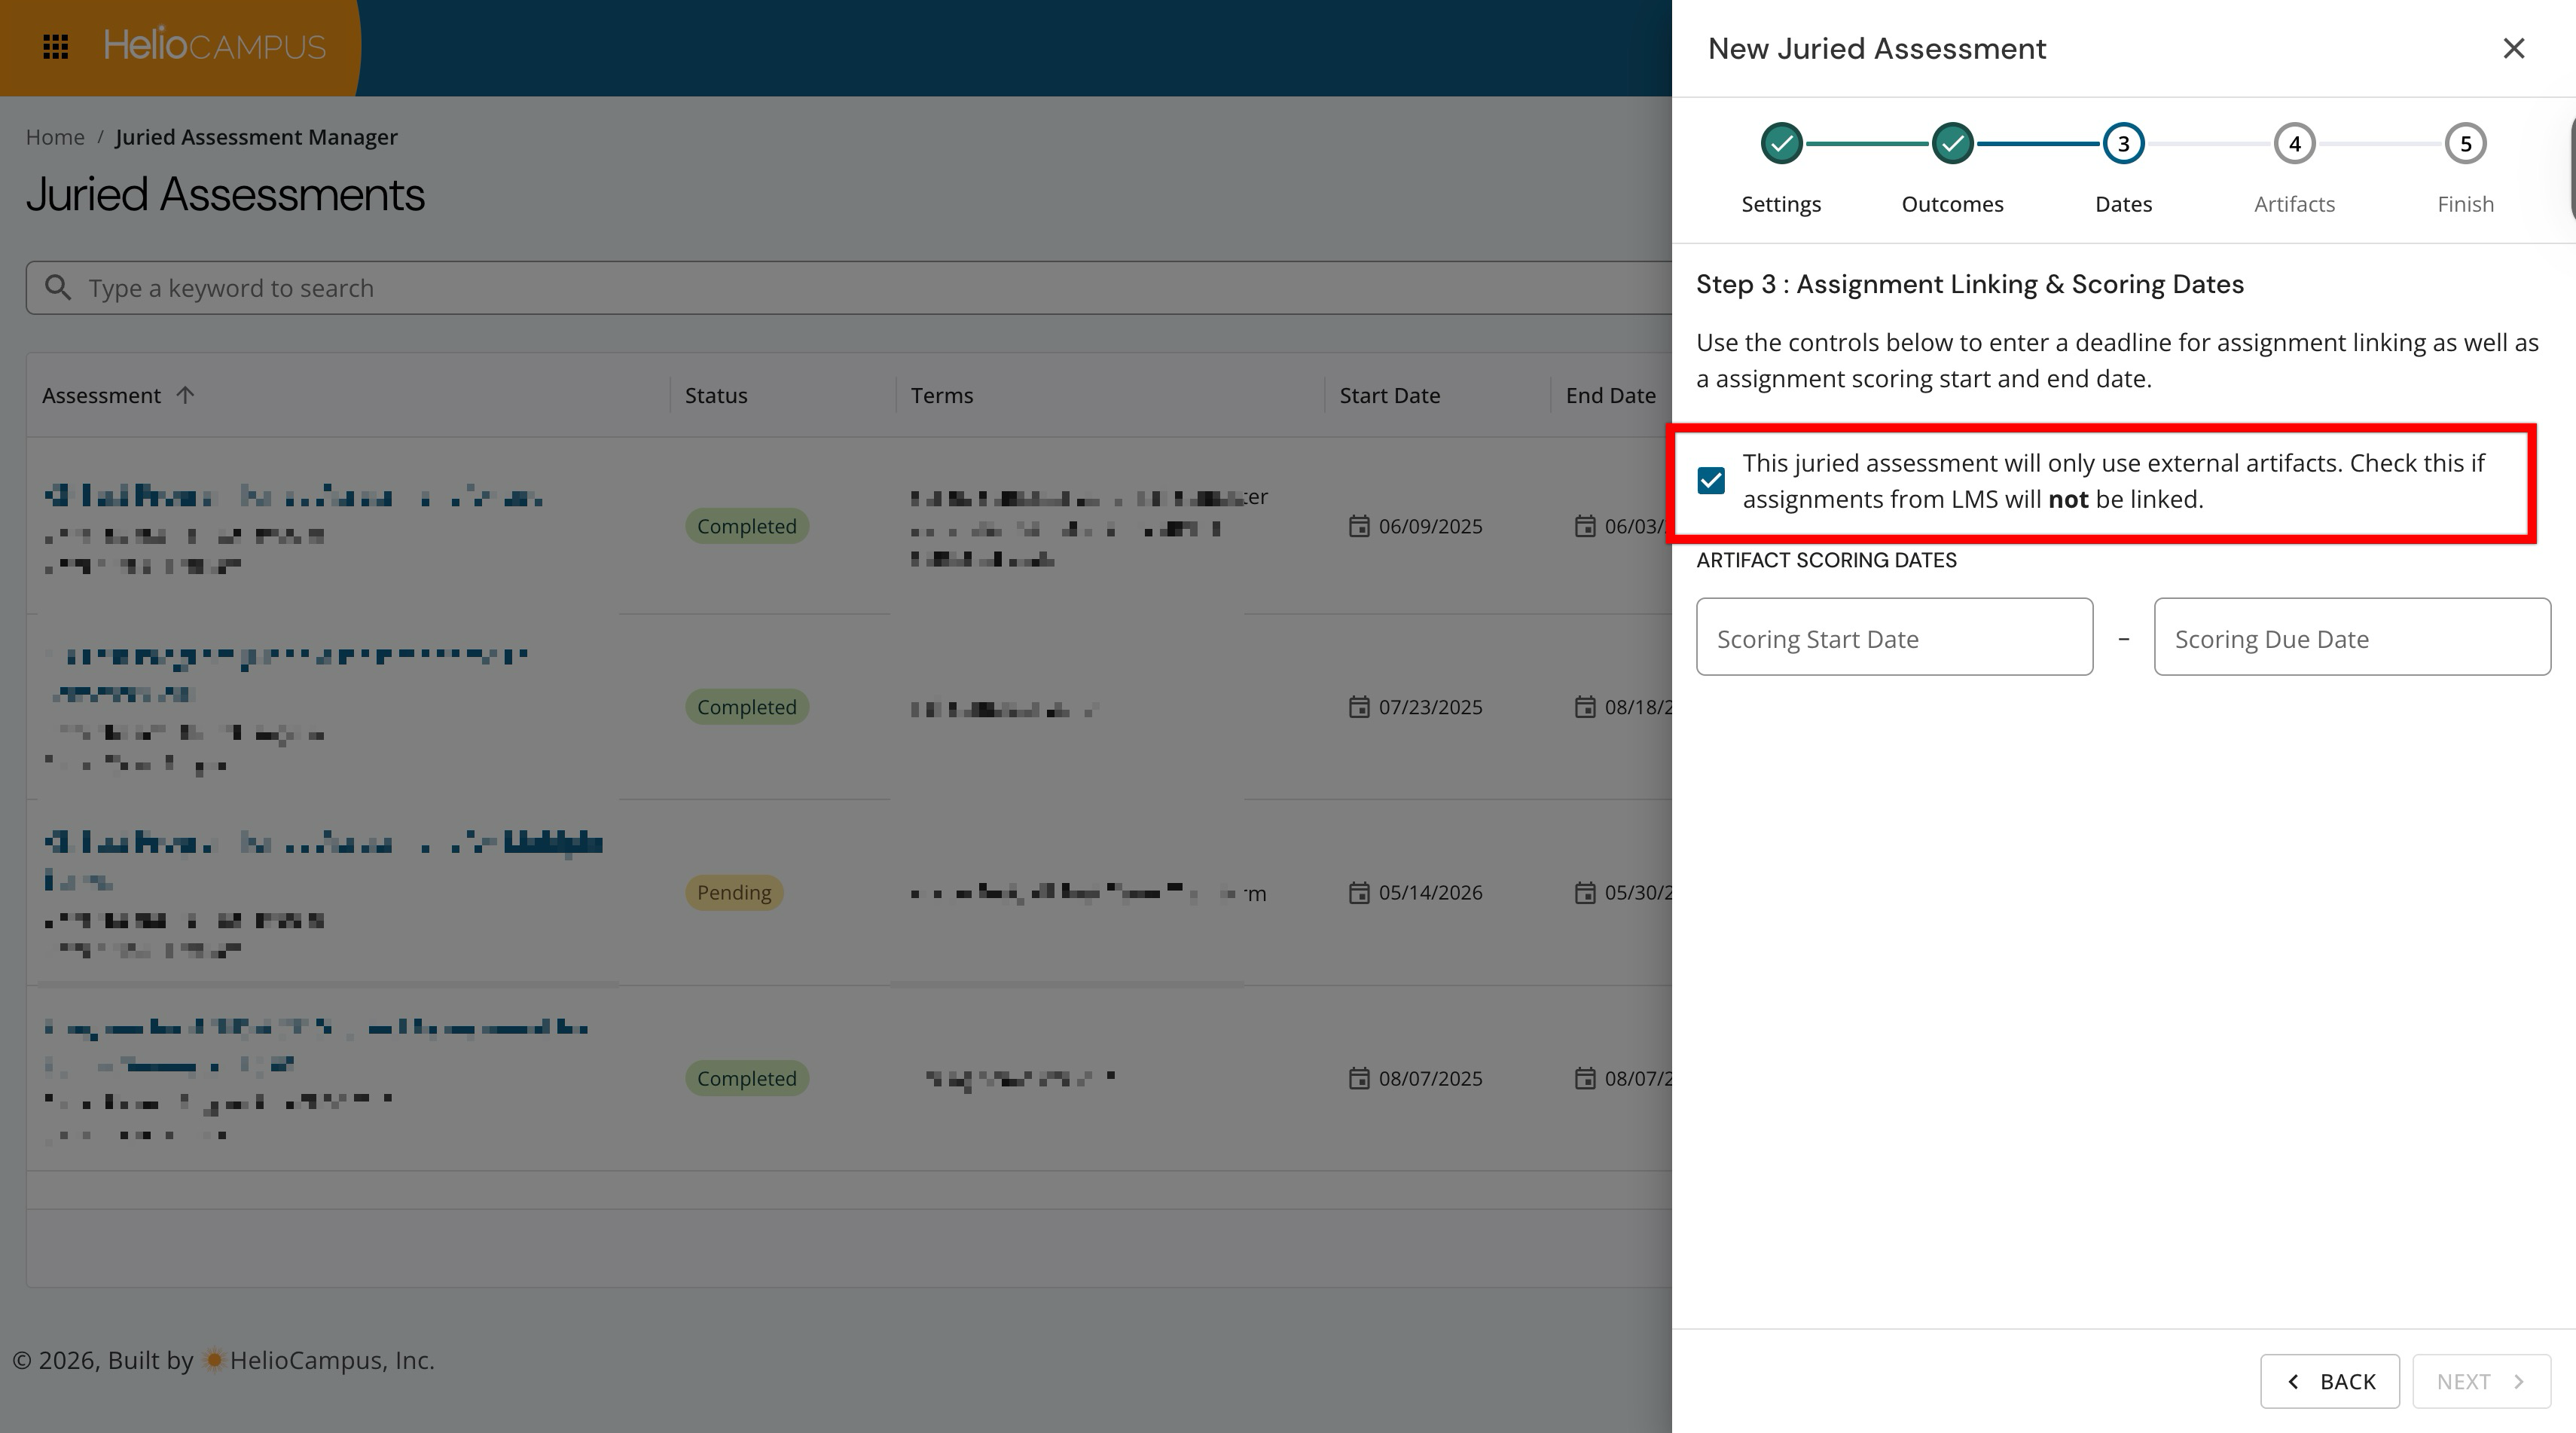Click the Home breadcrumb link

(x=55, y=137)
